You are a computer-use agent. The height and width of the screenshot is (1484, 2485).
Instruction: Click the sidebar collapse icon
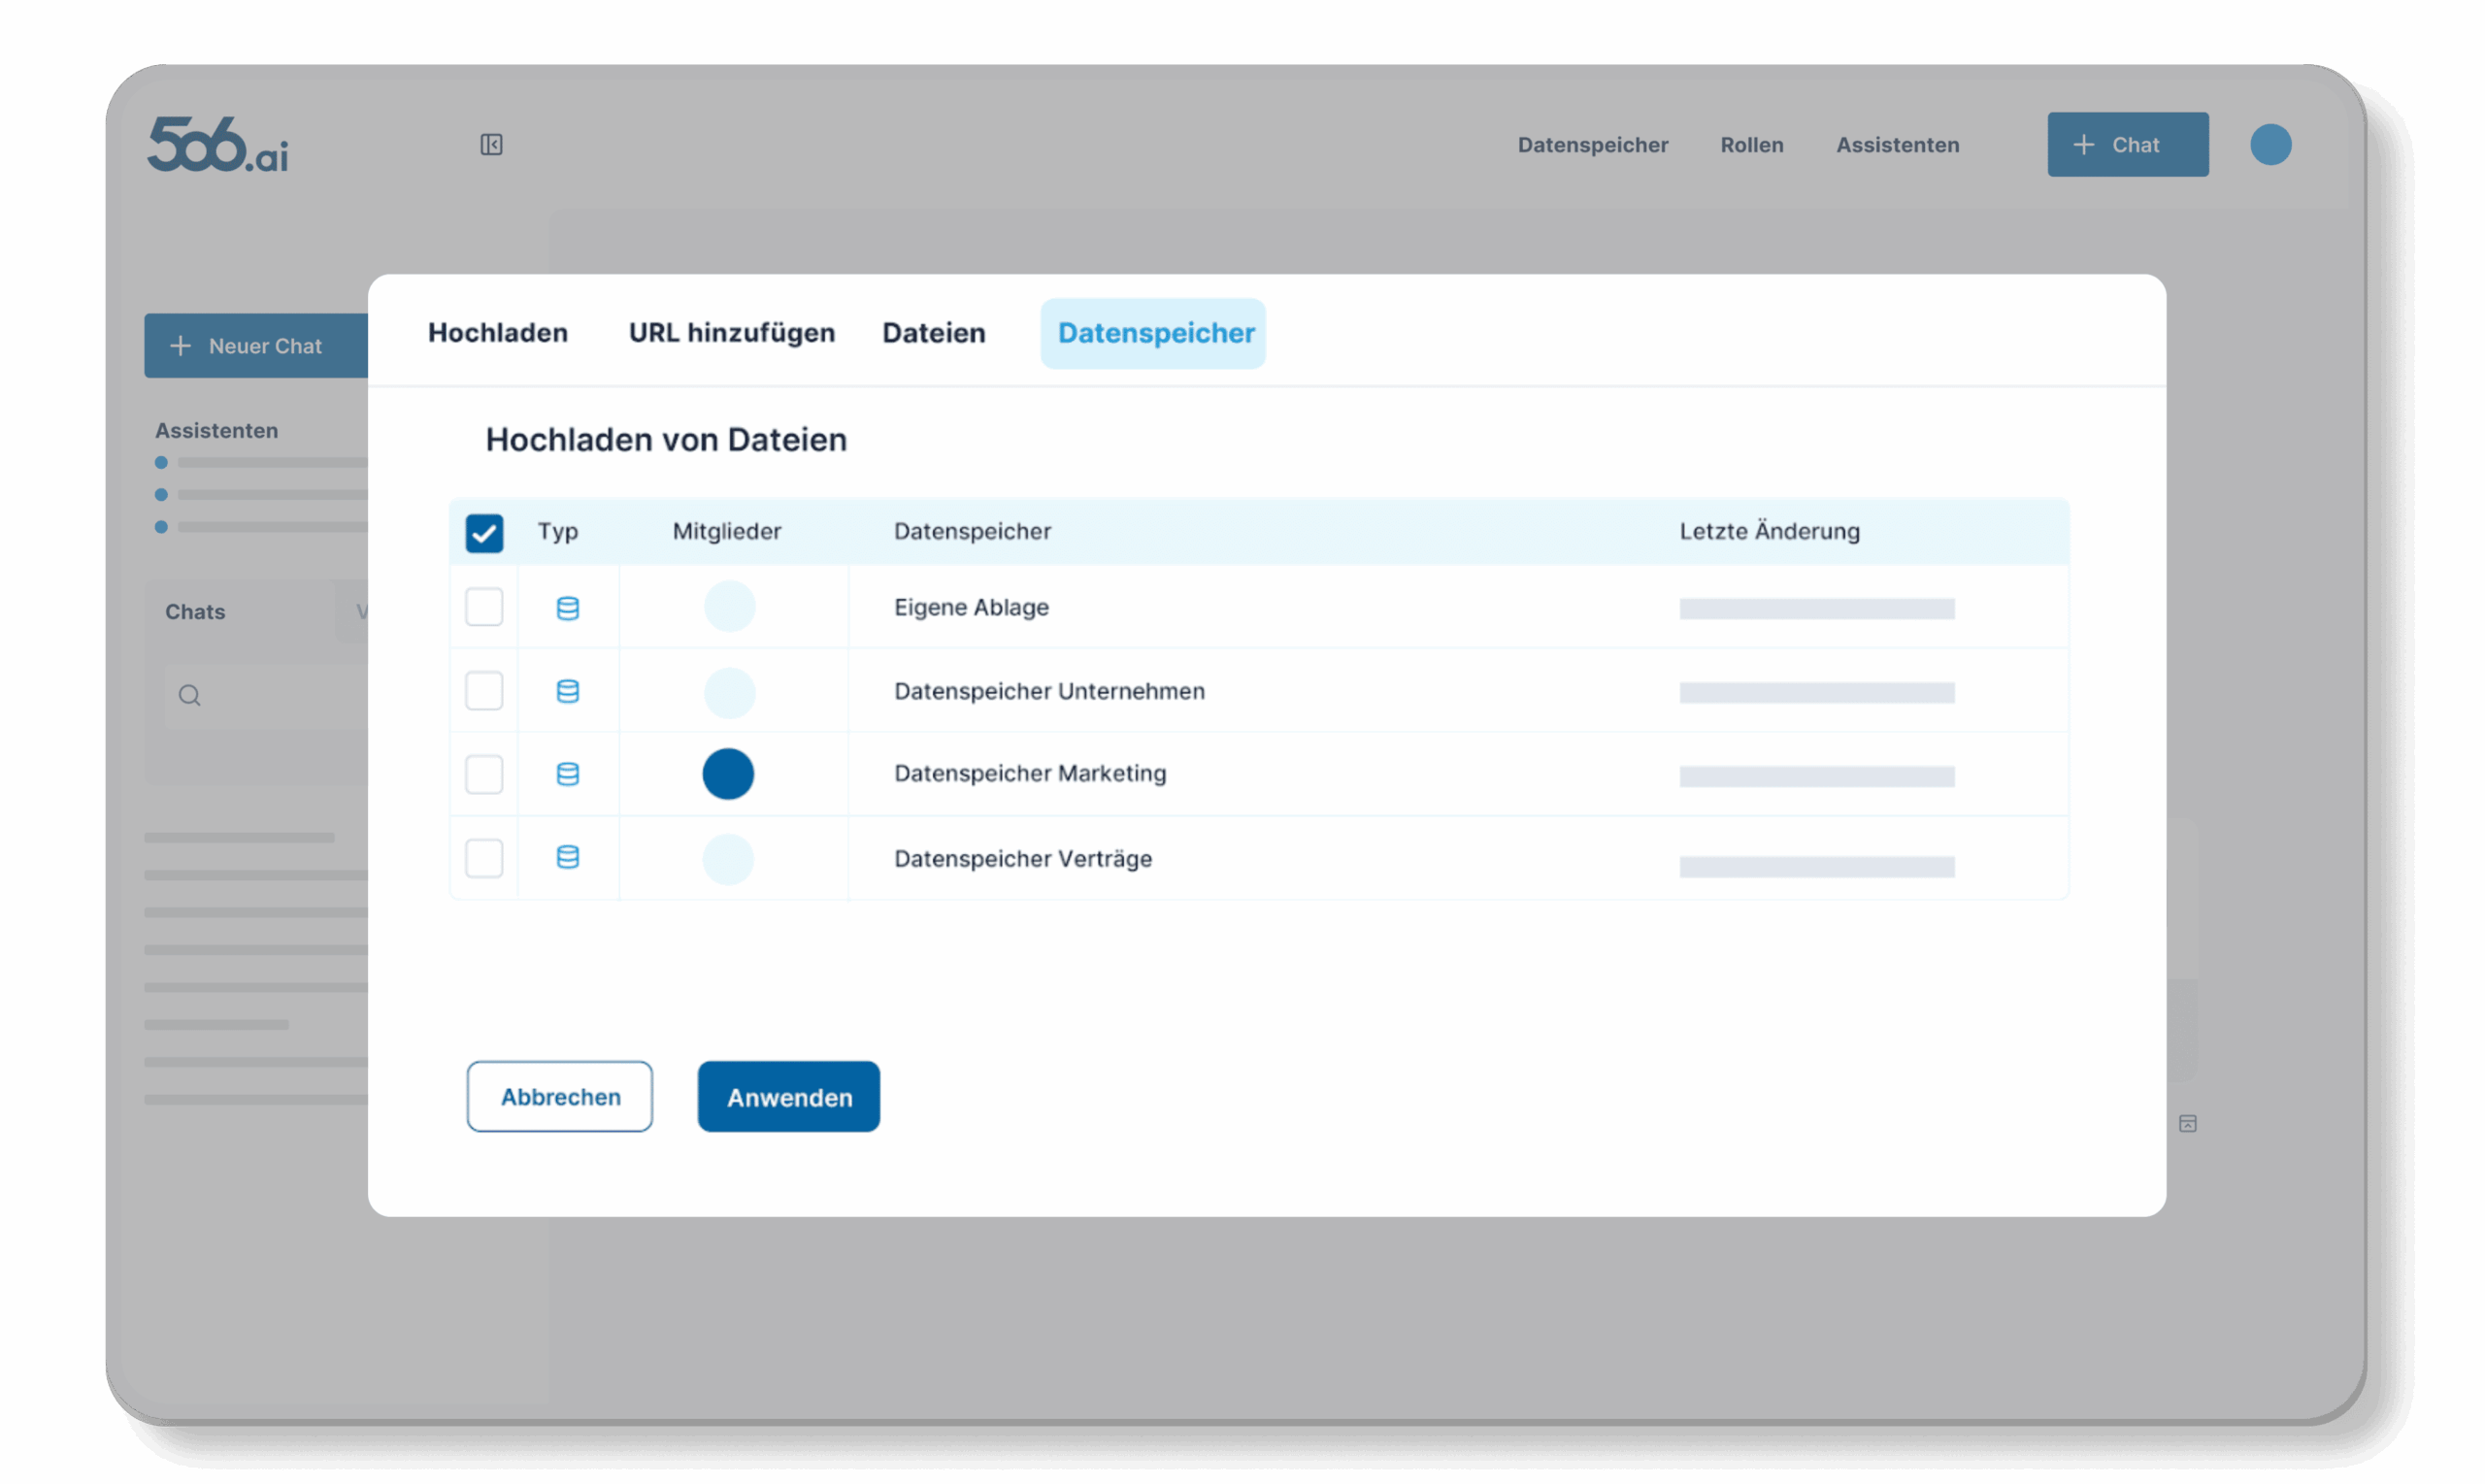491,145
